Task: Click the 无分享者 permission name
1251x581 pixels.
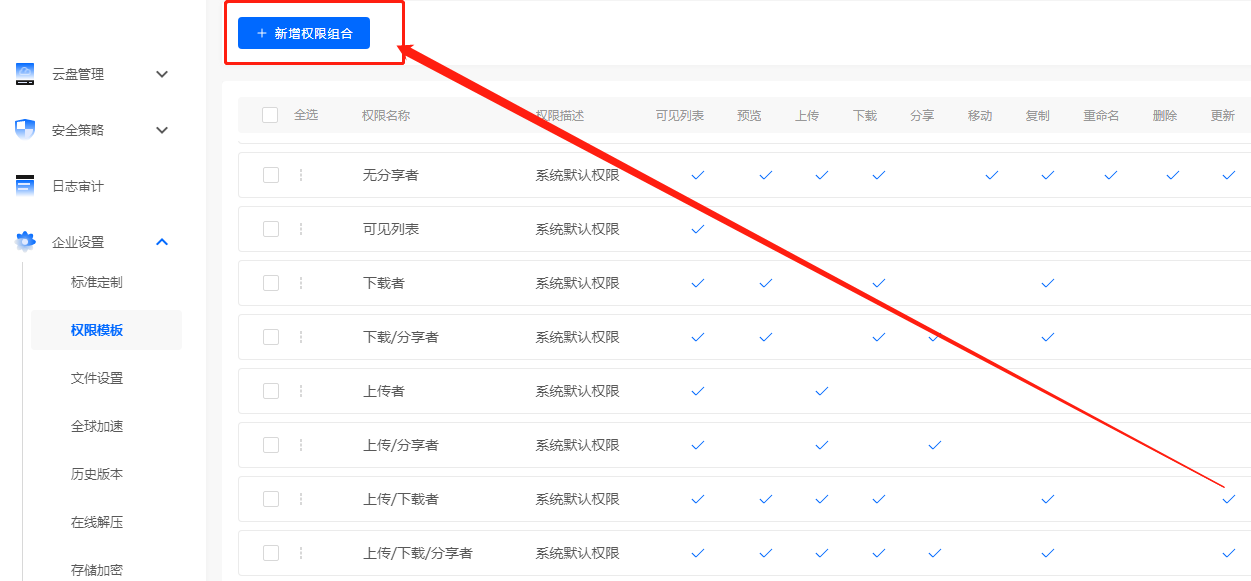Action: [391, 175]
